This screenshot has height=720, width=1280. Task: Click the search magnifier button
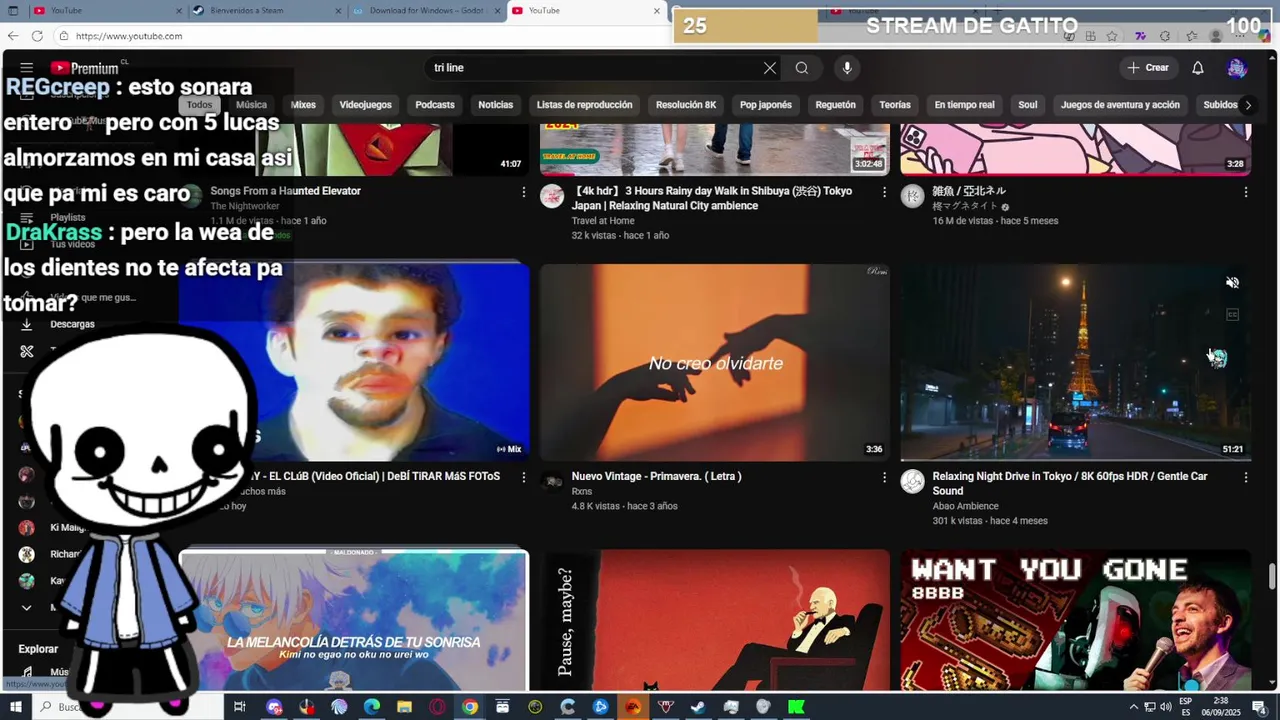(x=802, y=68)
